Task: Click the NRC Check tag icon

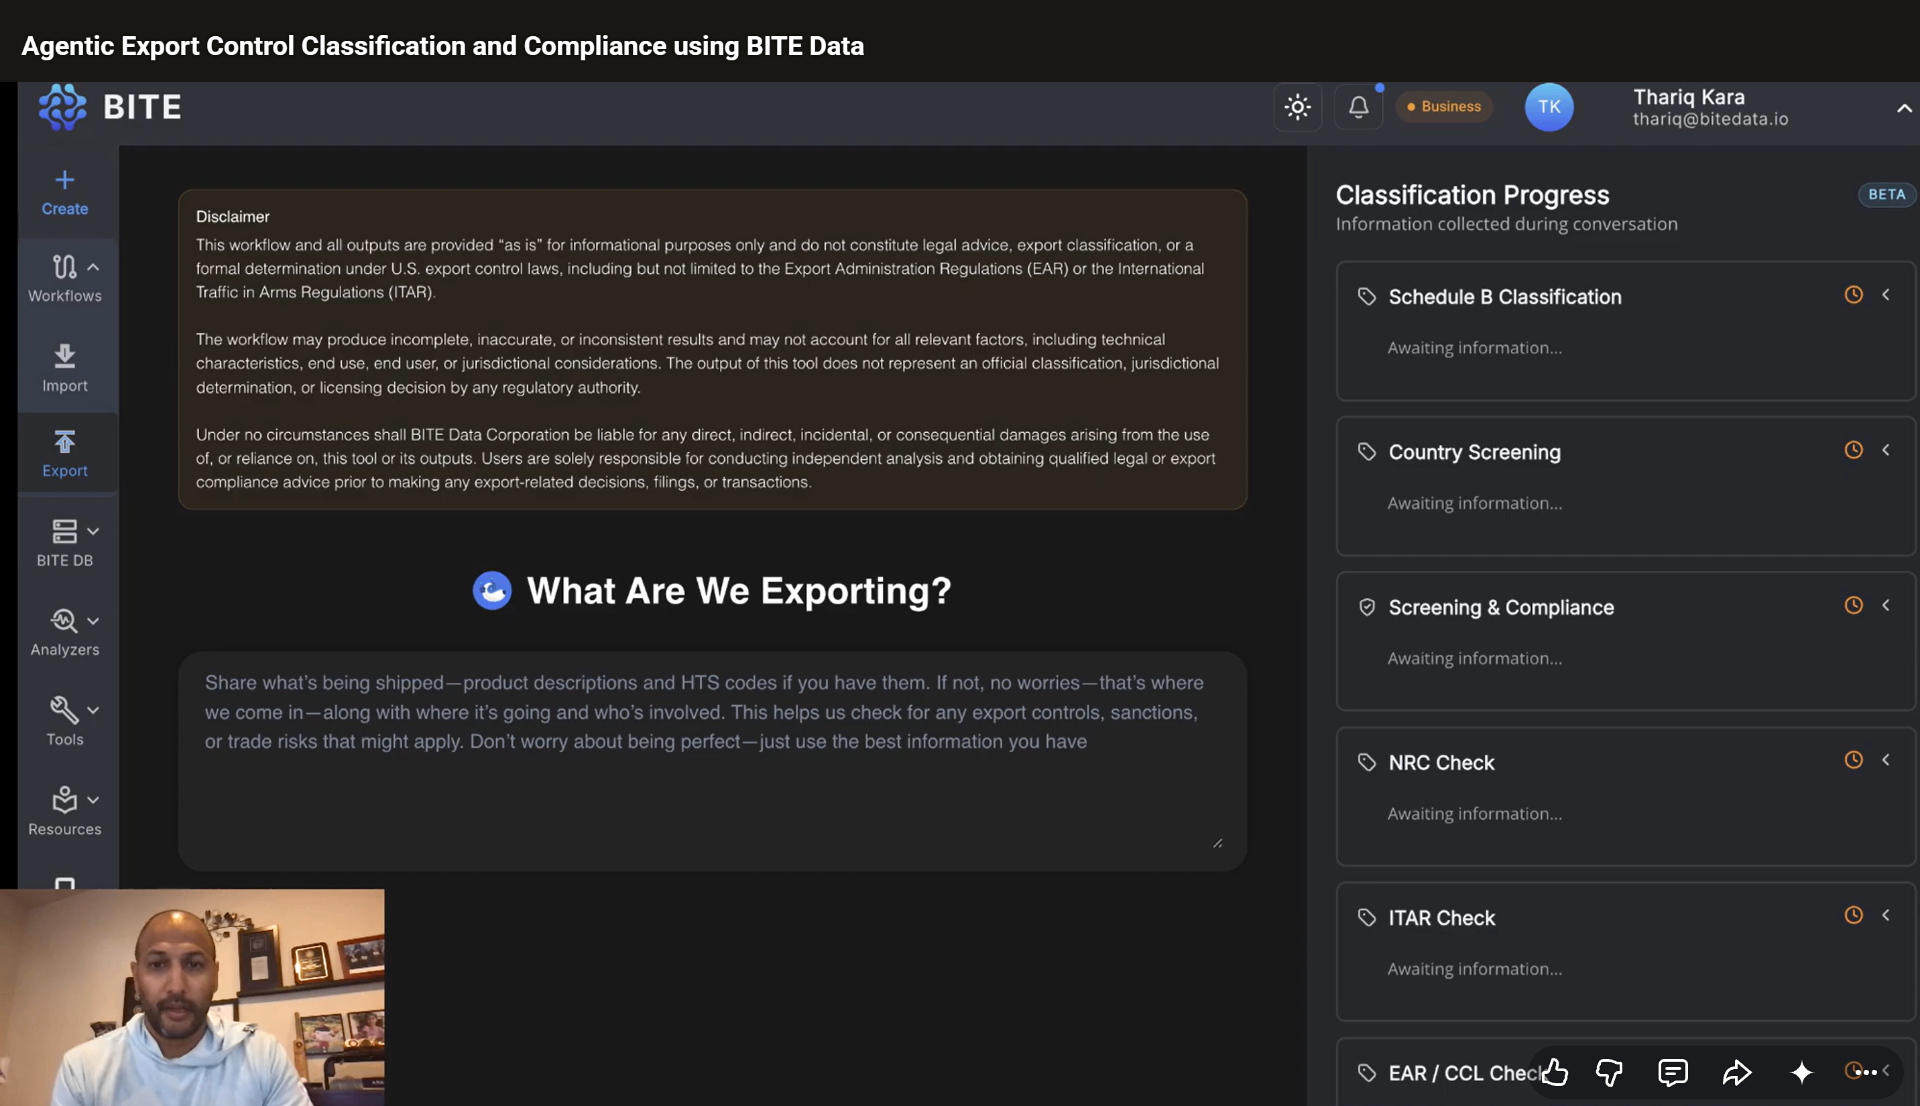Action: click(x=1367, y=762)
